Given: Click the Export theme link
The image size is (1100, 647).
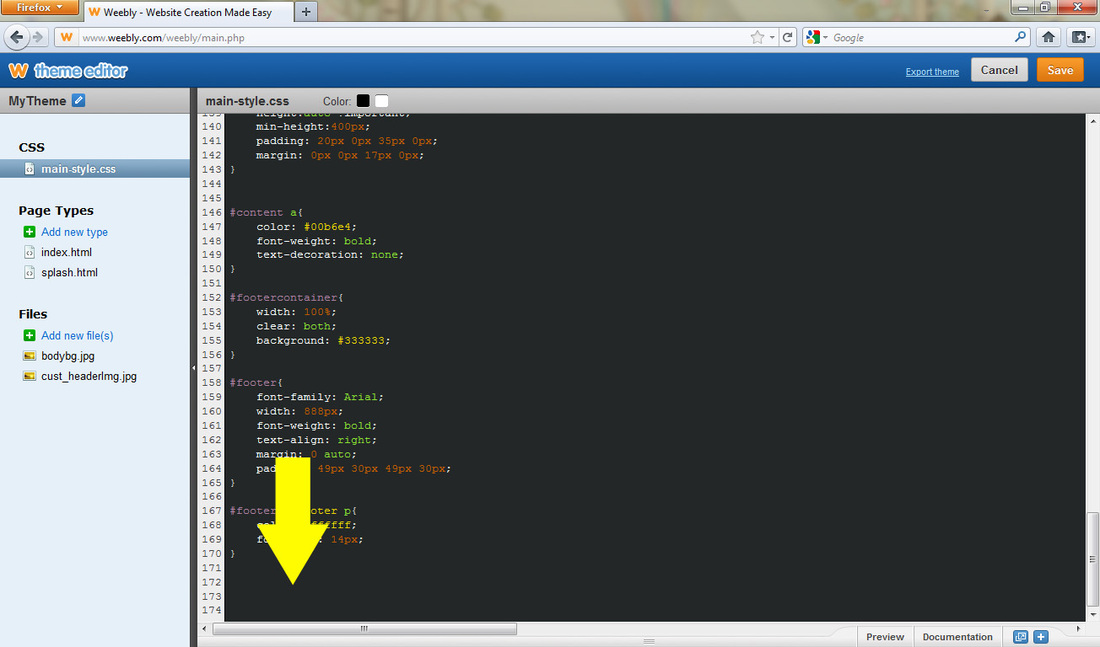Looking at the screenshot, I should [932, 72].
